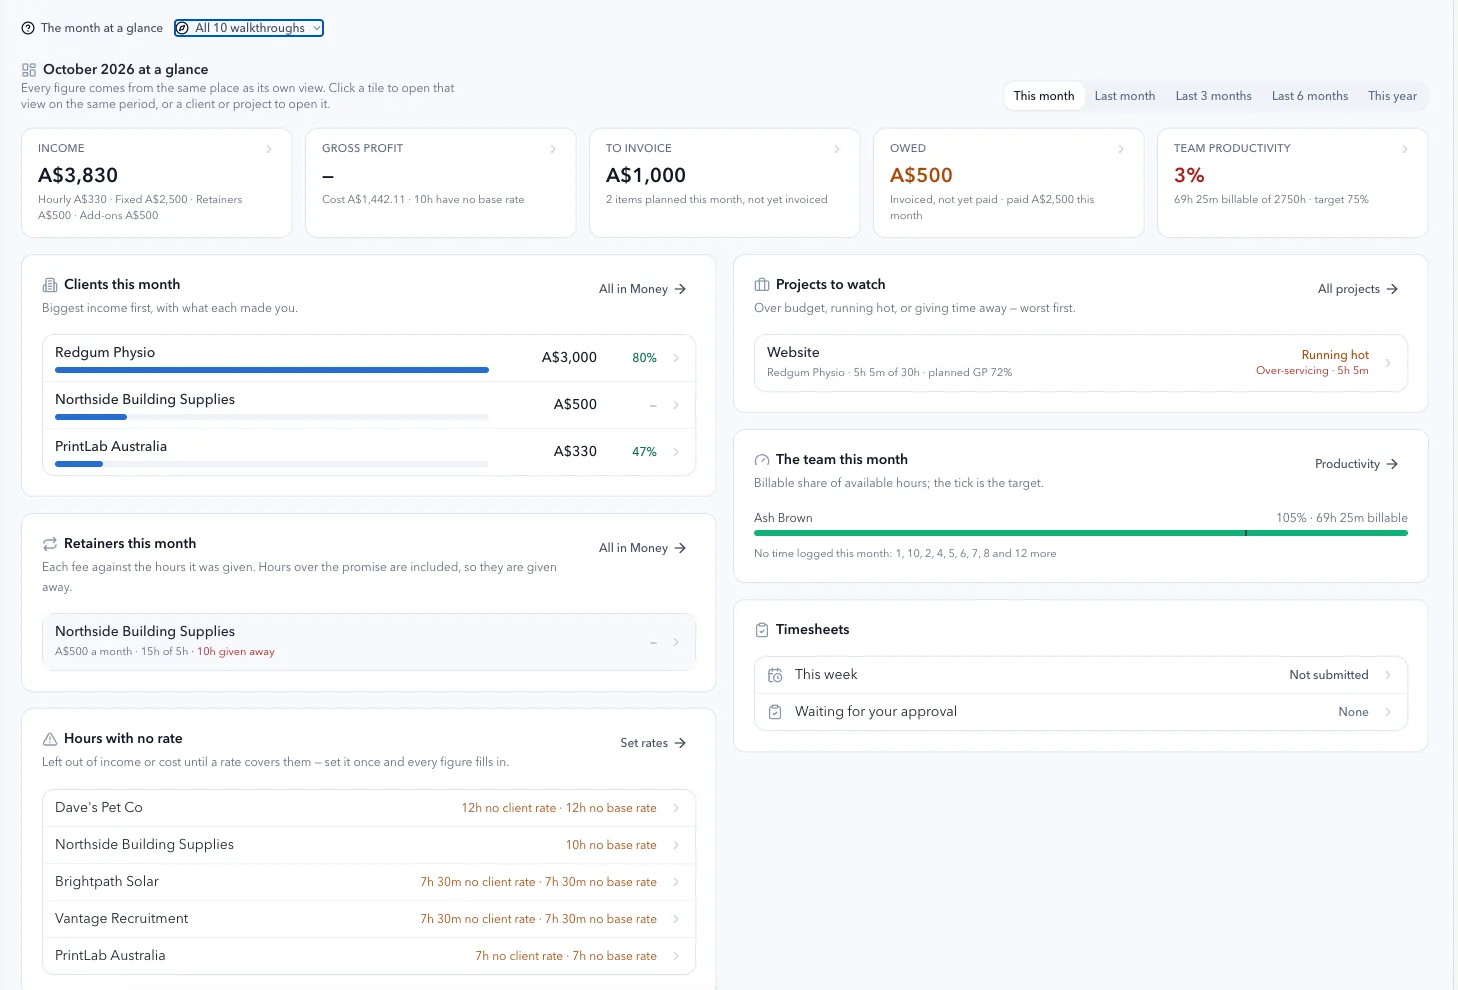This screenshot has height=990, width=1458.
Task: Click the Northside Building Supplies income bar
Action: point(272,417)
